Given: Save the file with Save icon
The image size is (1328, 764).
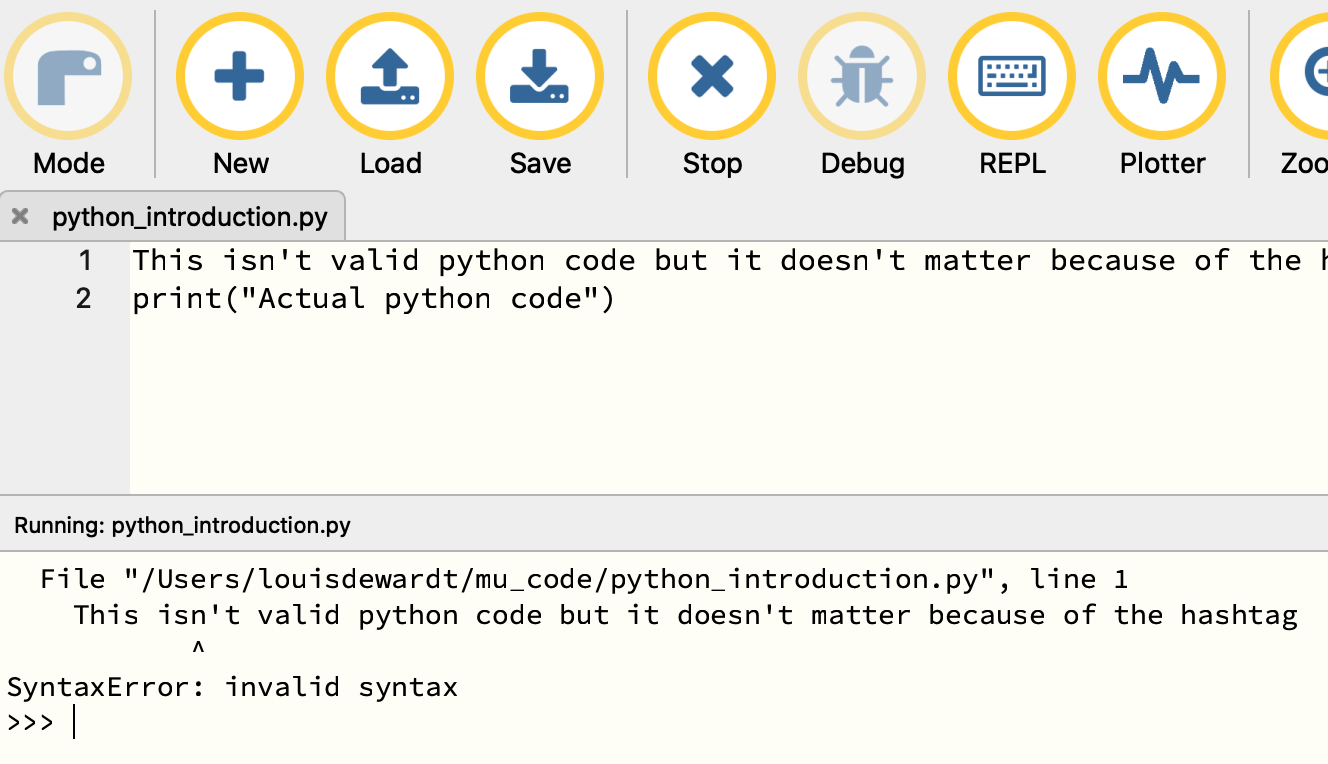Looking at the screenshot, I should click(540, 77).
